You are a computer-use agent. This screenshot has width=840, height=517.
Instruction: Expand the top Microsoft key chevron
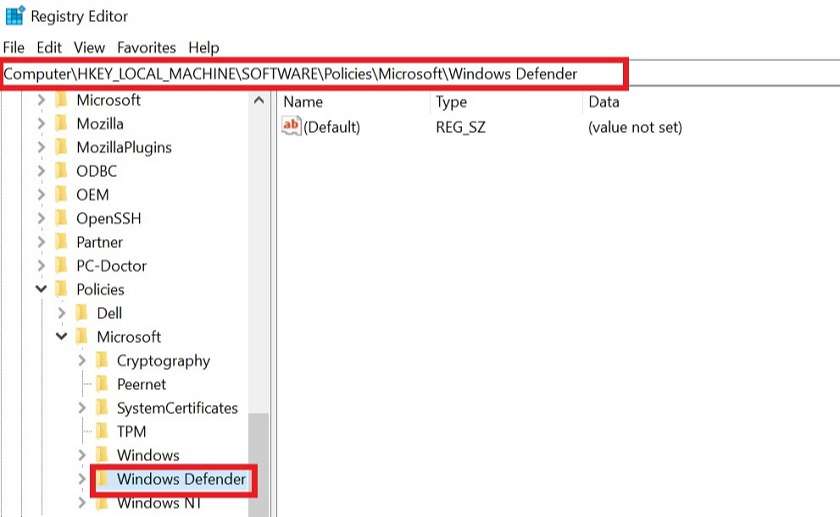(x=41, y=100)
